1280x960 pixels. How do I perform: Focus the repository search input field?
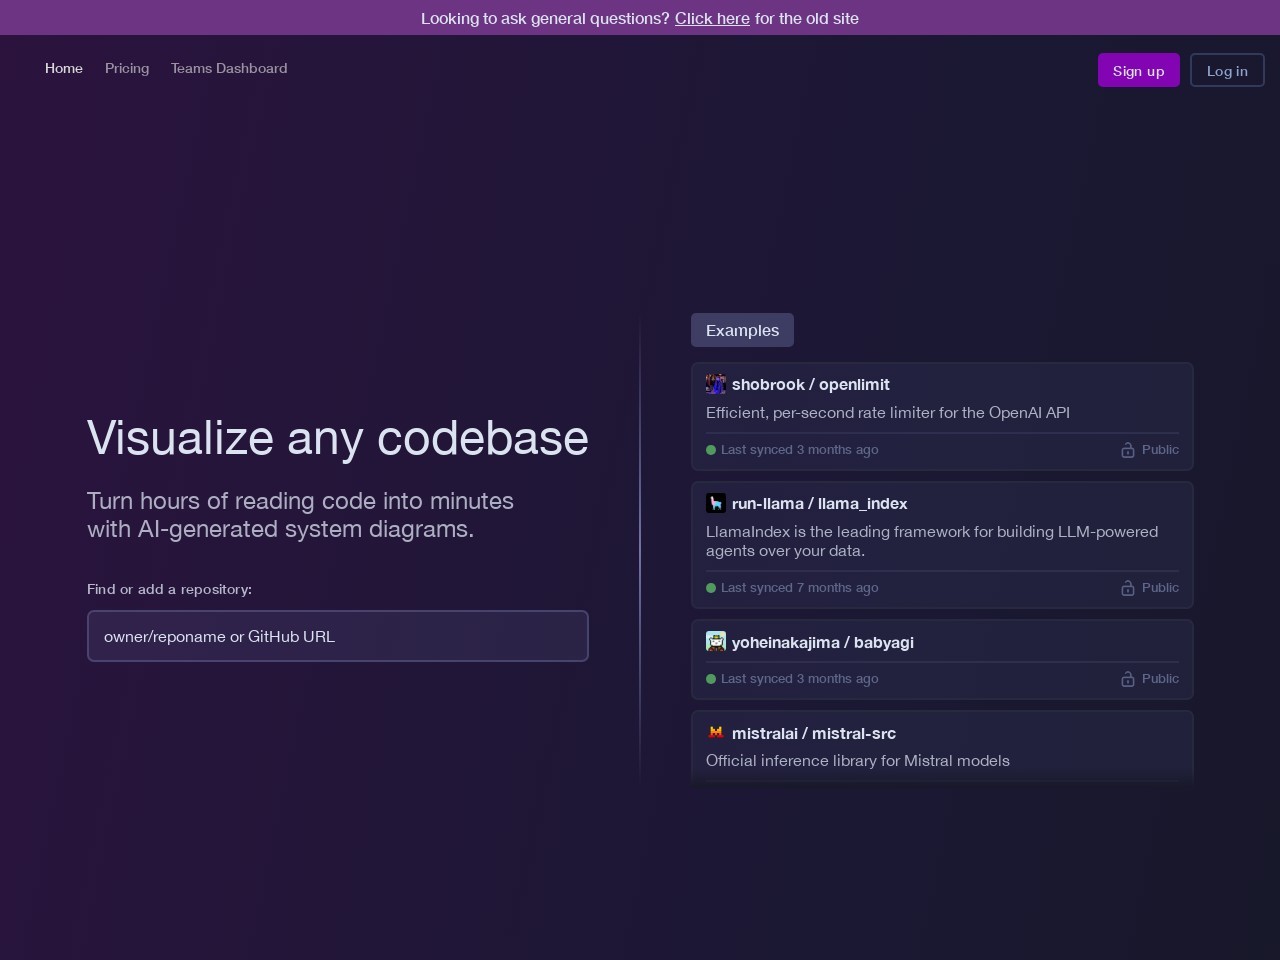pyautogui.click(x=338, y=636)
